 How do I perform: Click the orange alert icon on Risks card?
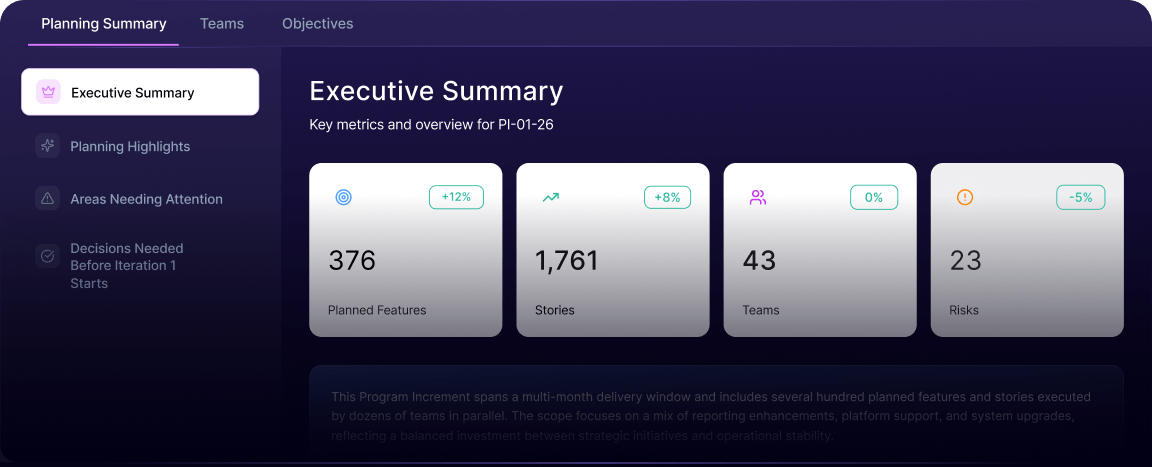click(965, 197)
